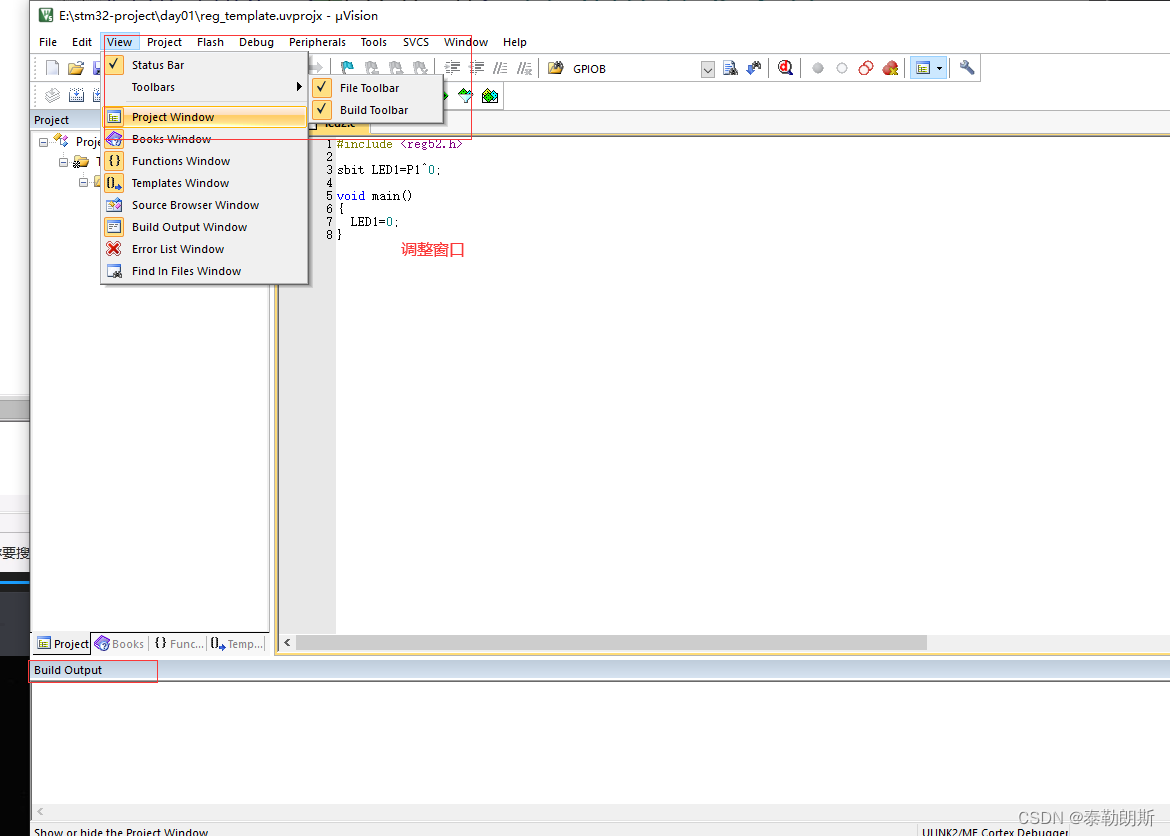Click the insert breakpoint gray dot icon

(x=818, y=69)
